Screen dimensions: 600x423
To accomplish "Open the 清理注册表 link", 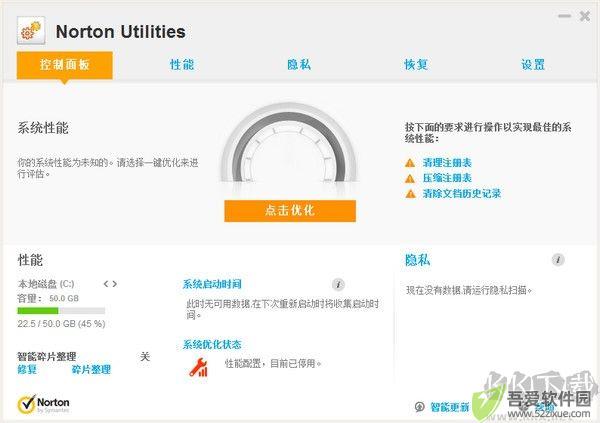I will tap(447, 163).
